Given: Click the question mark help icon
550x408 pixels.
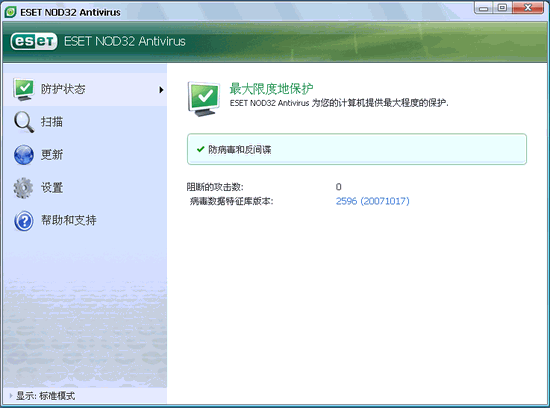Looking at the screenshot, I should 24,221.
